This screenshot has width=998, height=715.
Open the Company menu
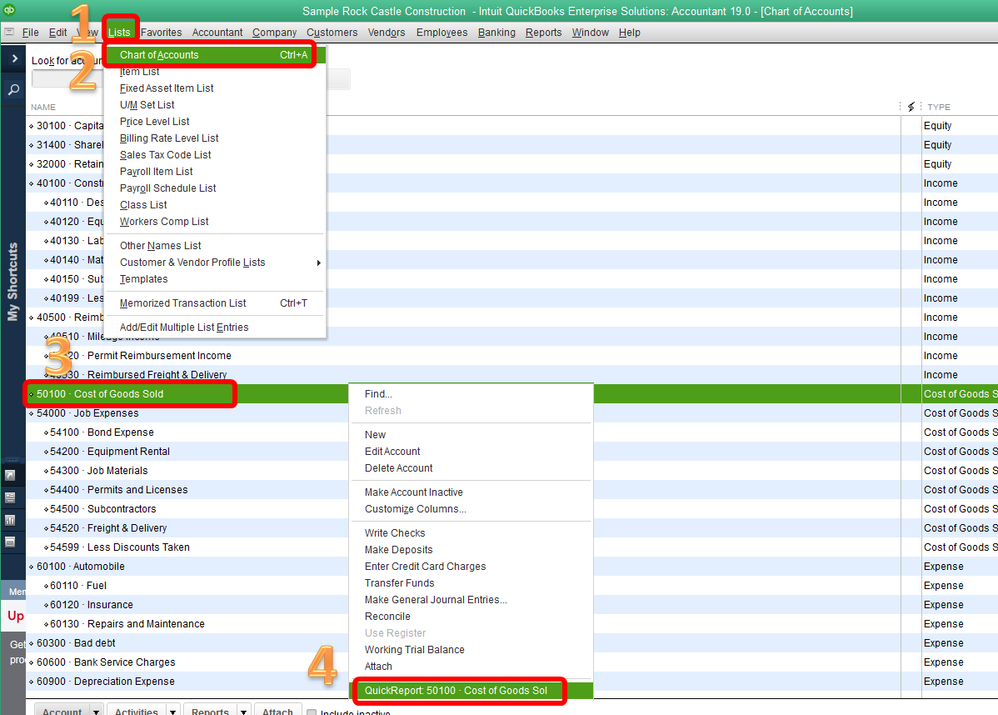[274, 32]
